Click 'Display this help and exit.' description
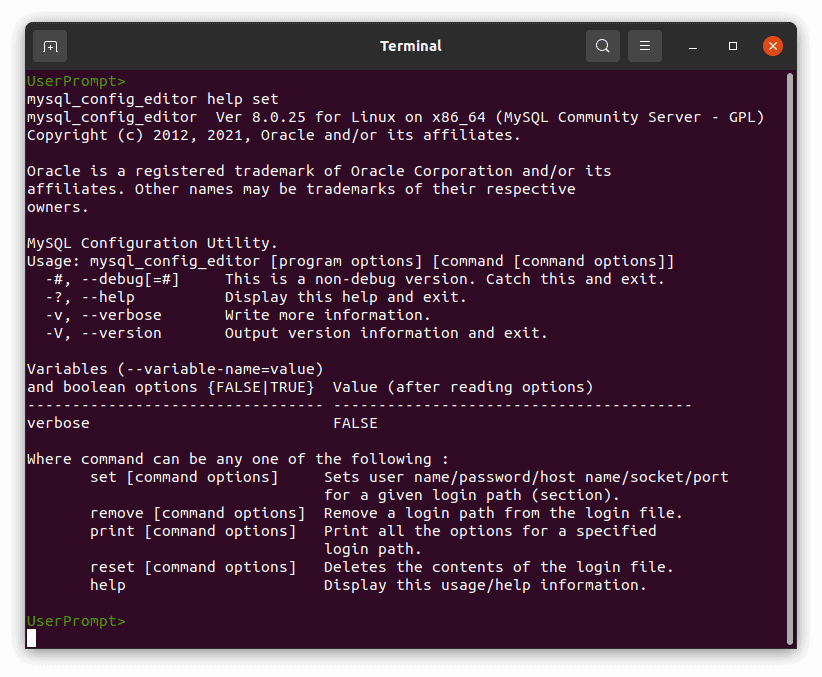This screenshot has height=677, width=822. [345, 297]
